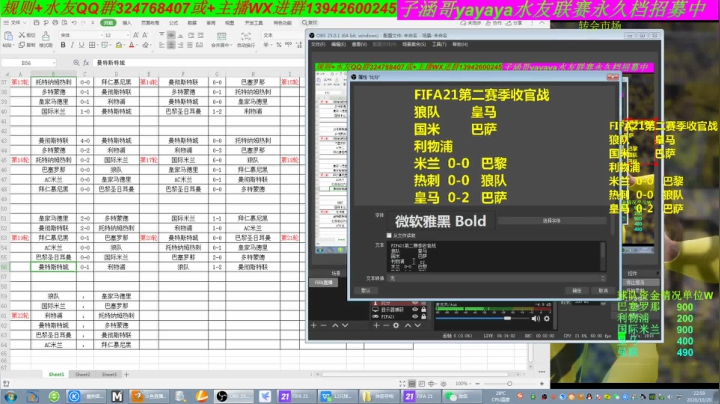Click the Cut scissors icon
Screen dimensions: 720x404
point(22,35)
